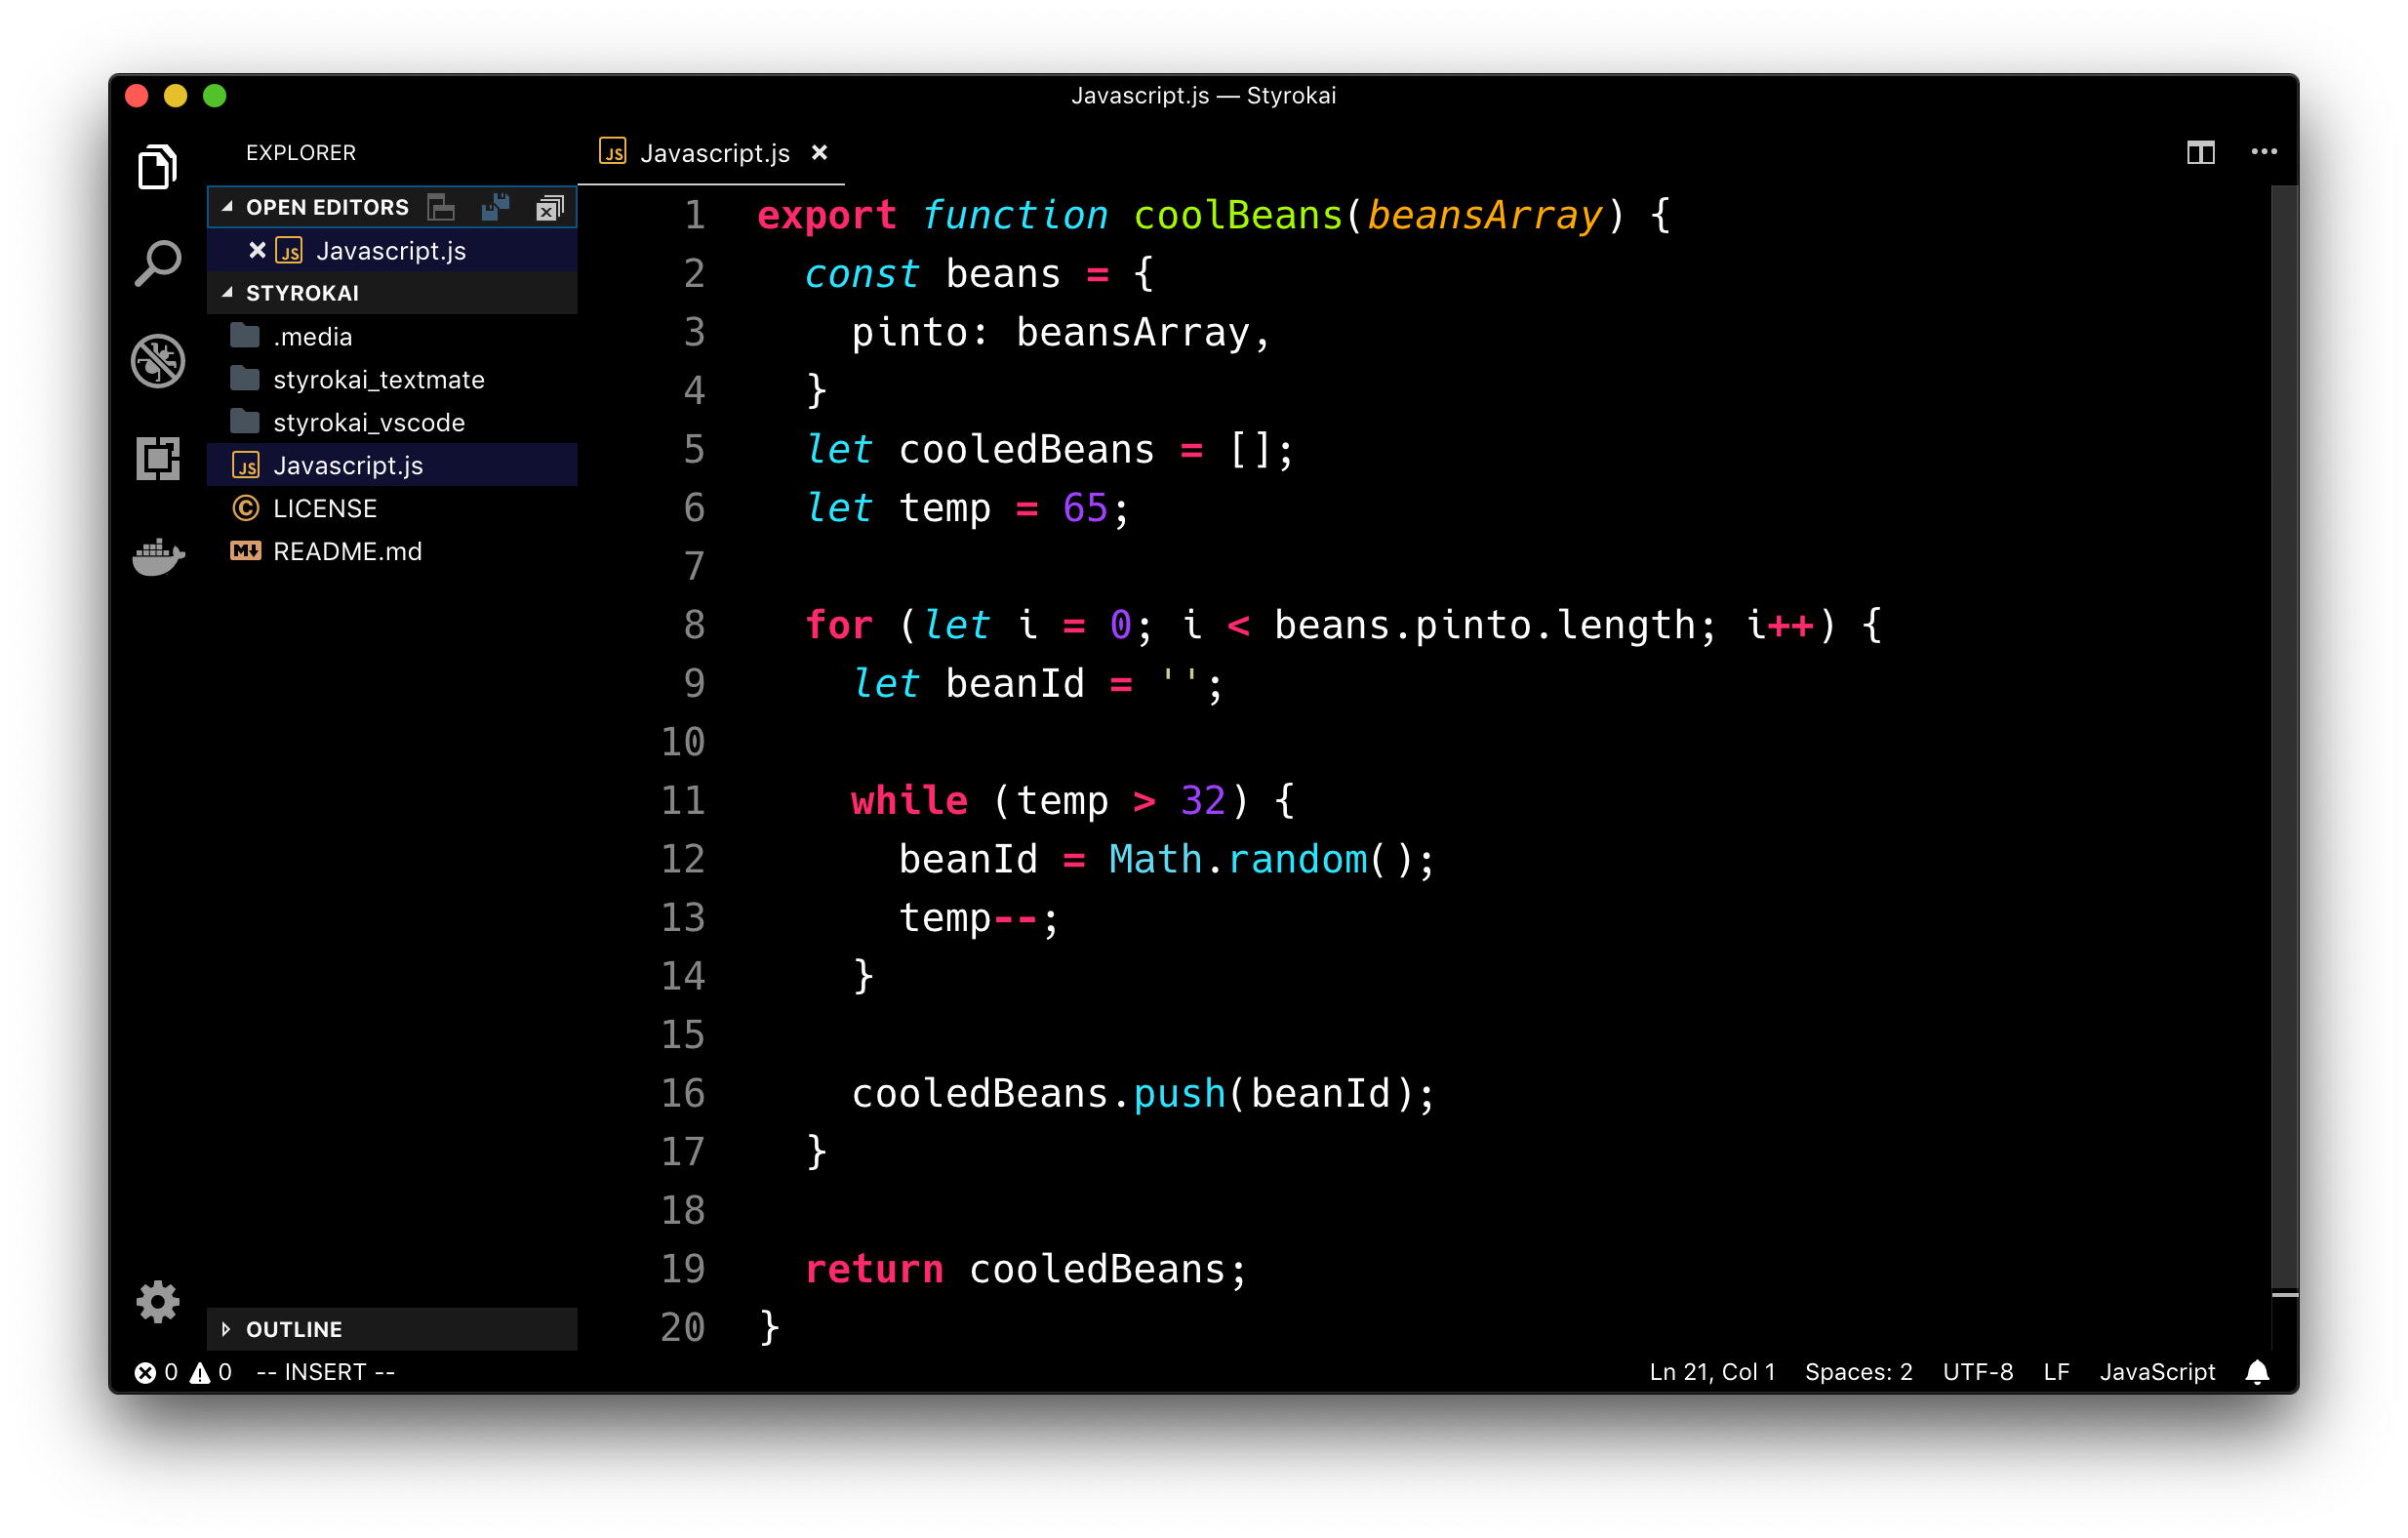Expand the Outline section
The image size is (2408, 1538).
[227, 1329]
